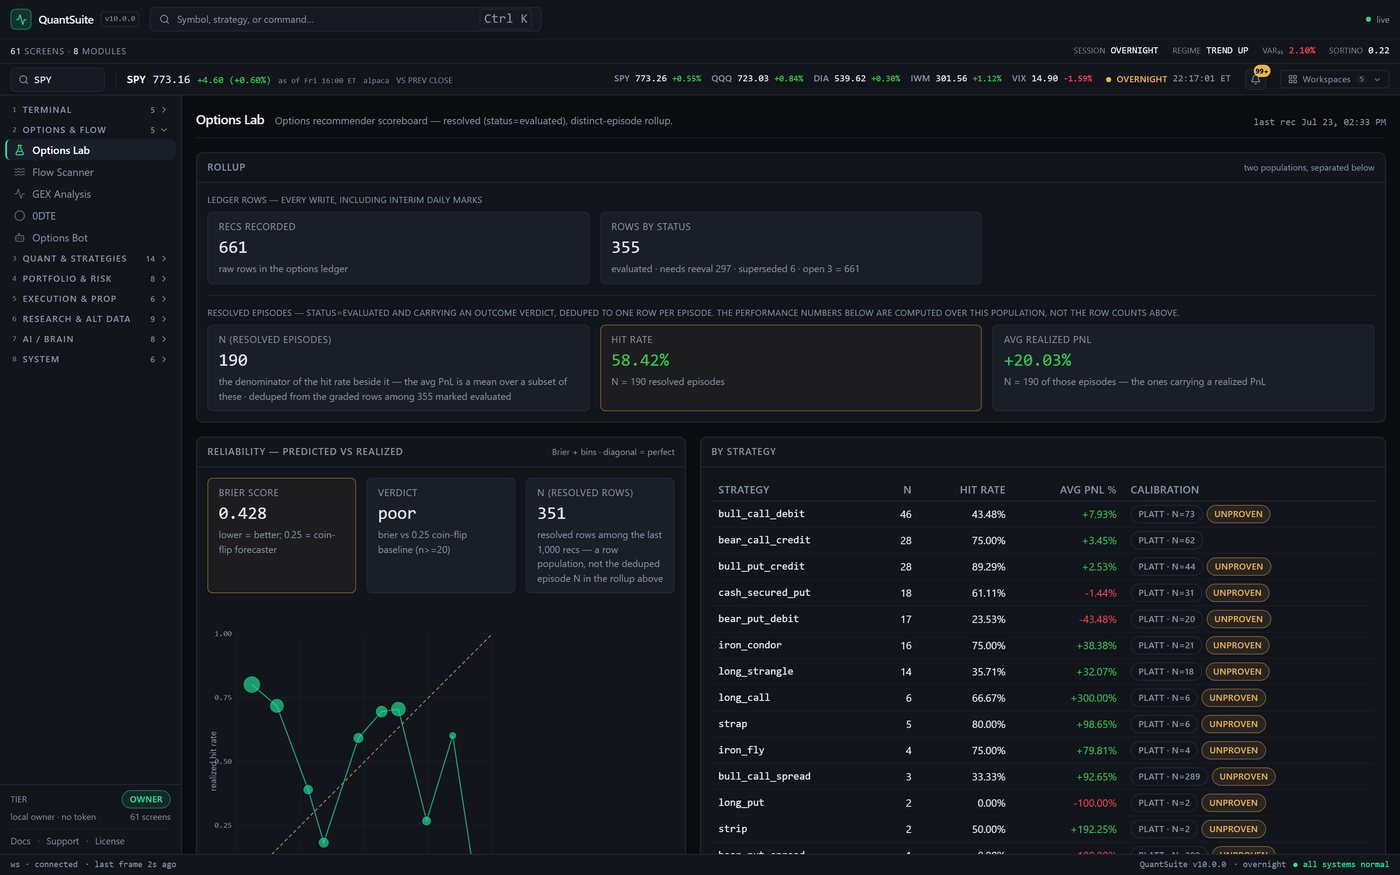The height and width of the screenshot is (875, 1400).
Task: Click the HIT RATE column header
Action: point(982,490)
